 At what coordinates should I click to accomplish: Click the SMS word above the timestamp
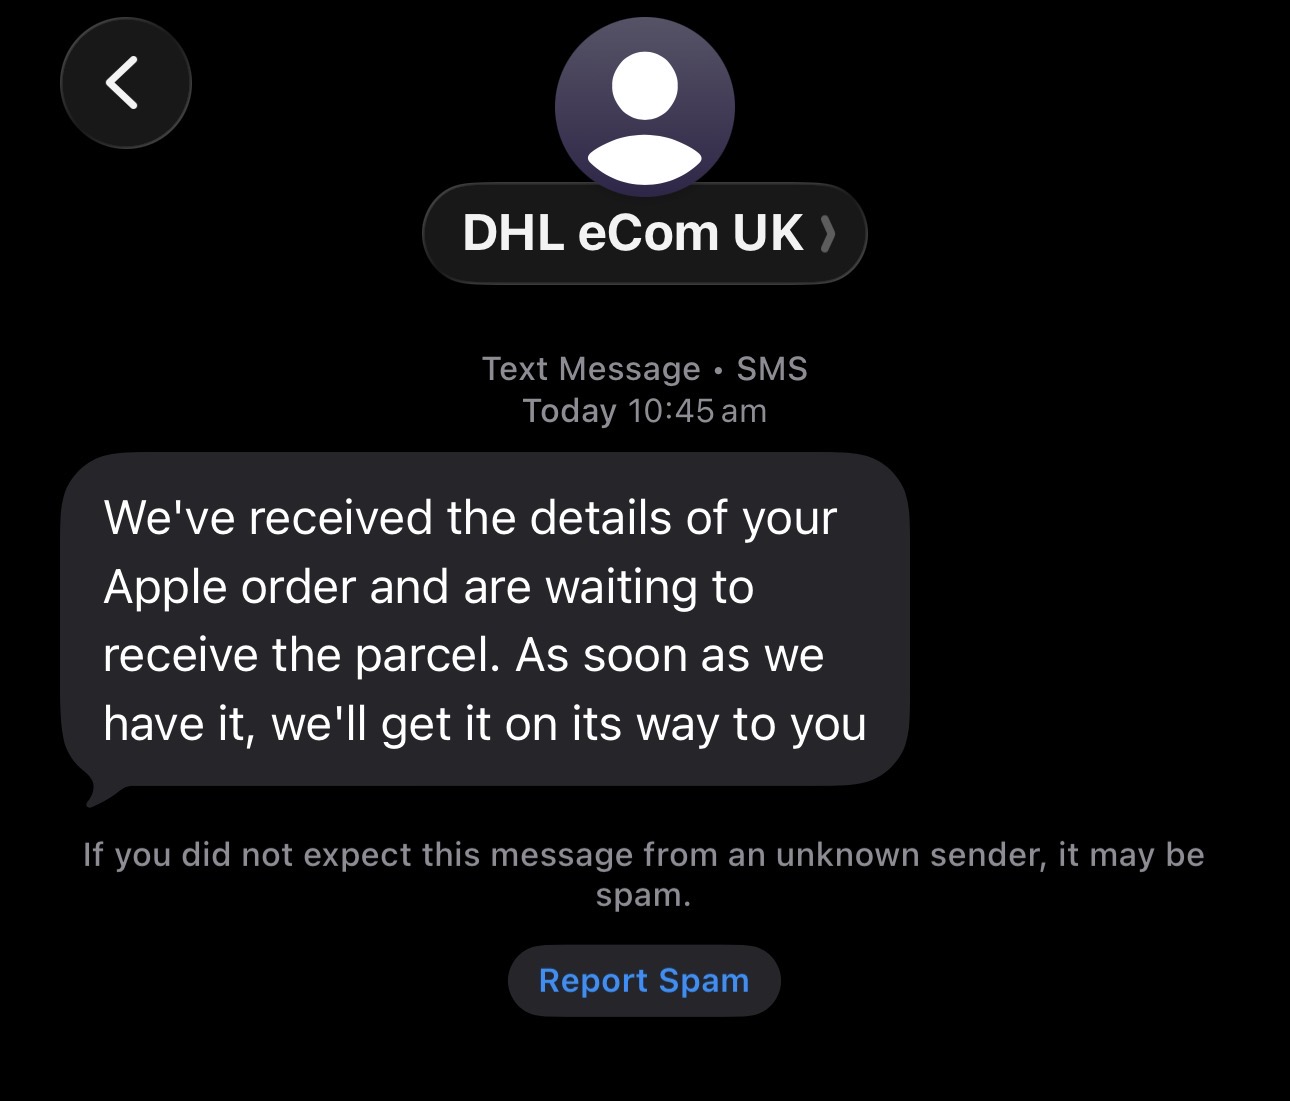tap(772, 369)
